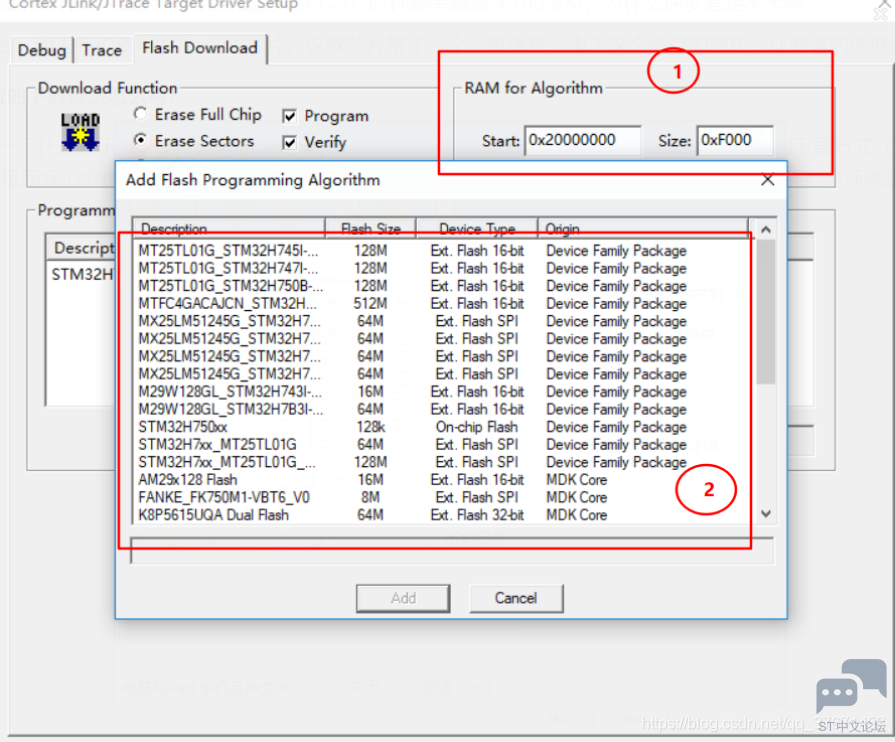Sort by the Description column header
The width and height of the screenshot is (895, 742).
(229, 228)
